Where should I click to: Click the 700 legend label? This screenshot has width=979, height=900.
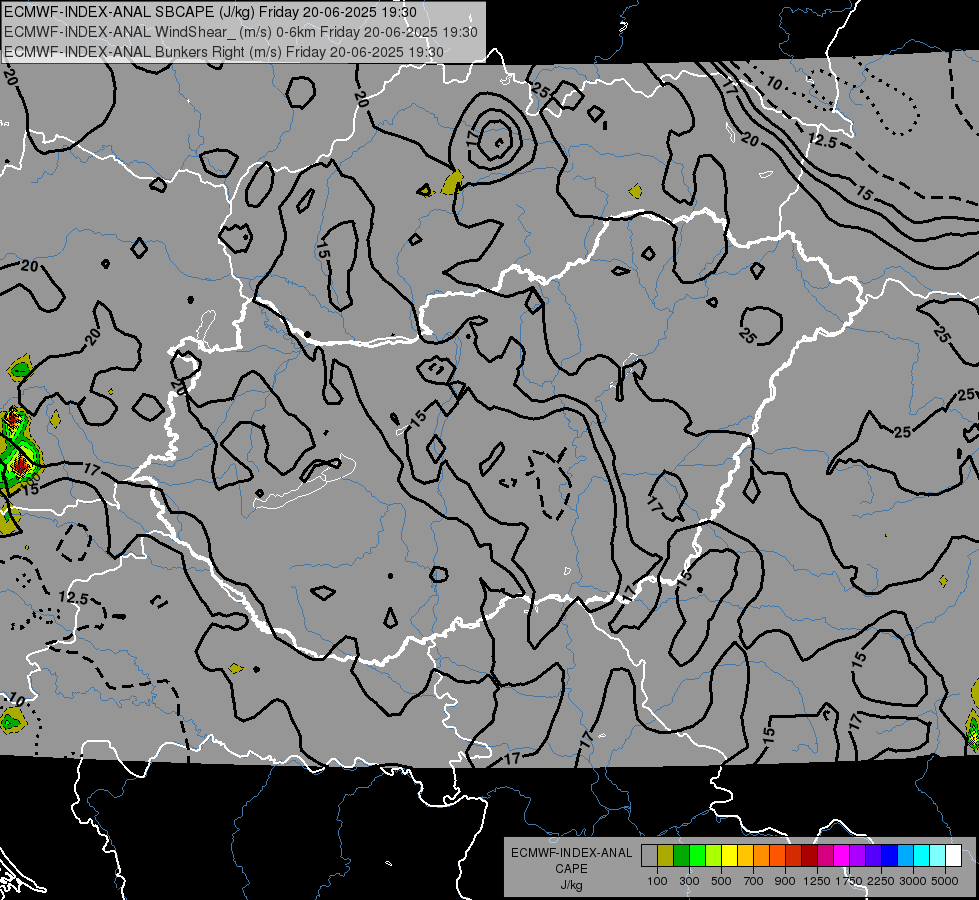754,881
